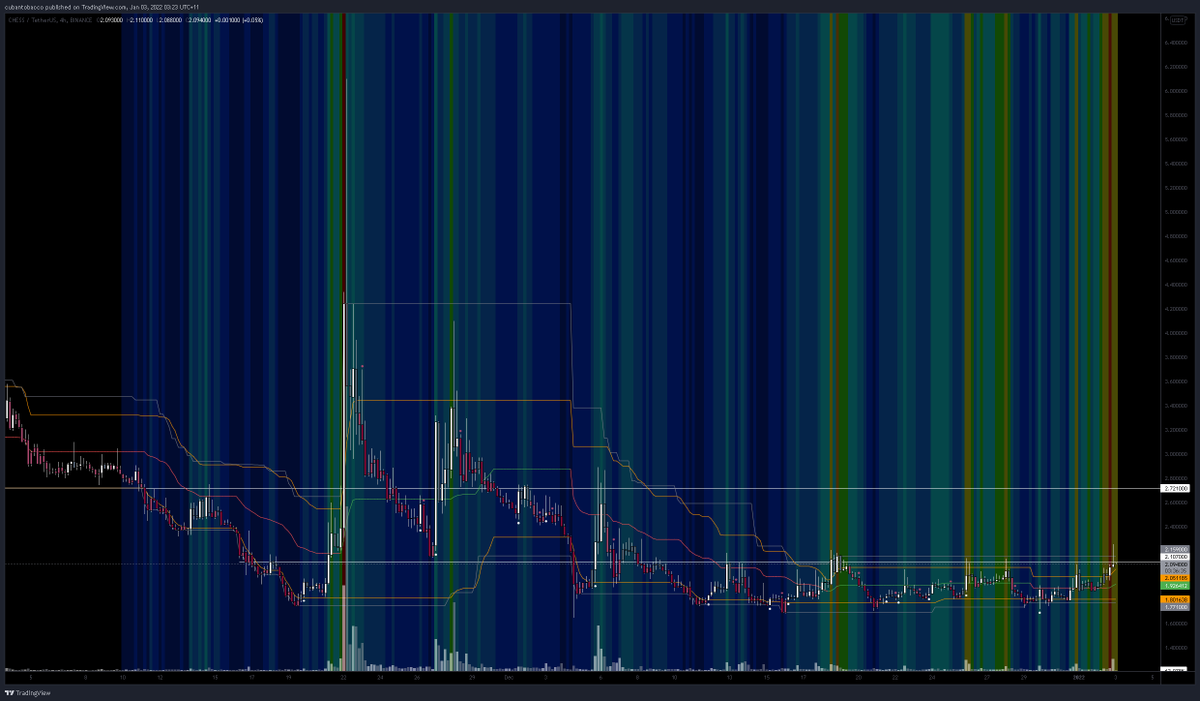Select the gray 2.159000 price label
Screen dimensions: 1200x701
click(1175, 549)
